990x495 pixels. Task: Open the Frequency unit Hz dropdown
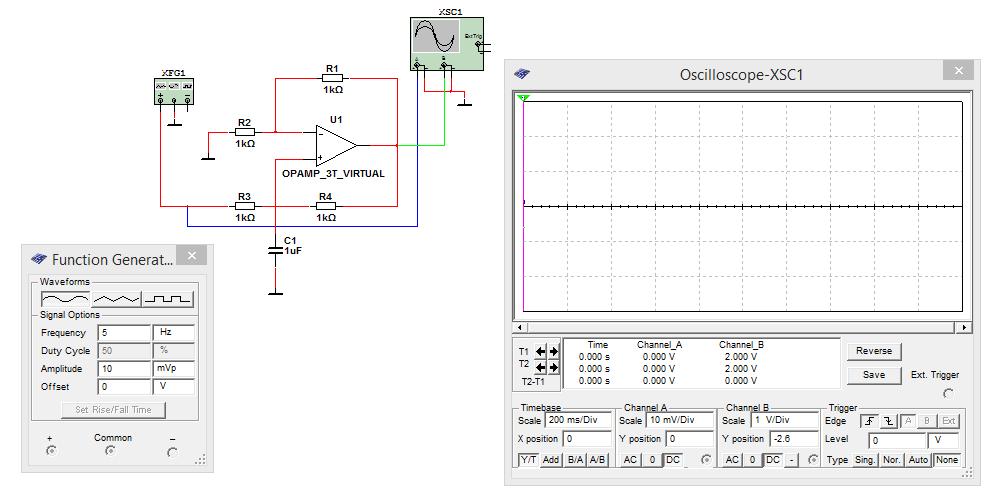click(x=173, y=333)
